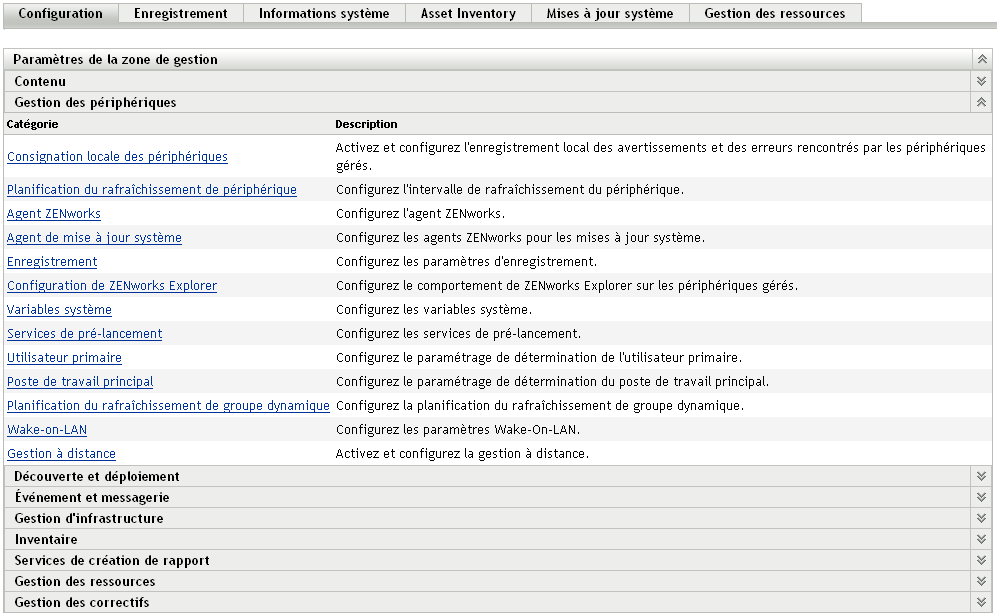The height and width of the screenshot is (616, 997).
Task: Go to Mises à jour système tab
Action: tap(609, 14)
